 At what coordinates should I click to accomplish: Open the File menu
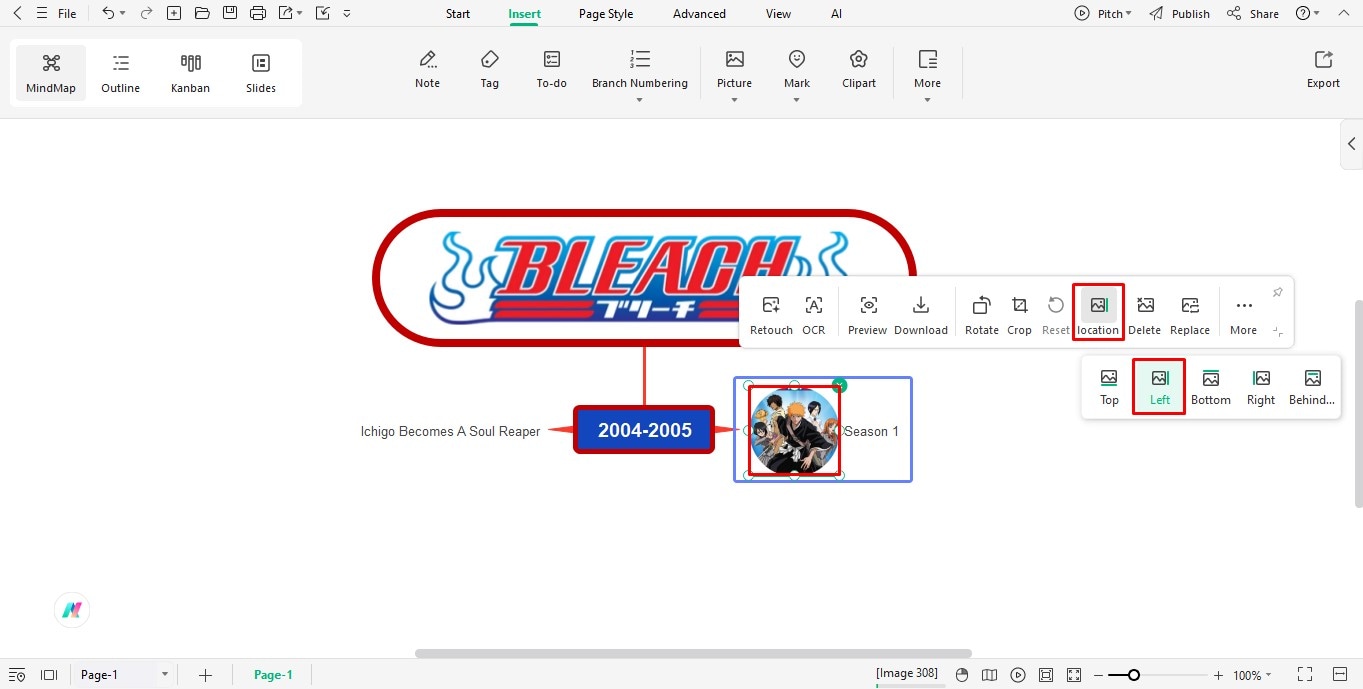[67, 14]
